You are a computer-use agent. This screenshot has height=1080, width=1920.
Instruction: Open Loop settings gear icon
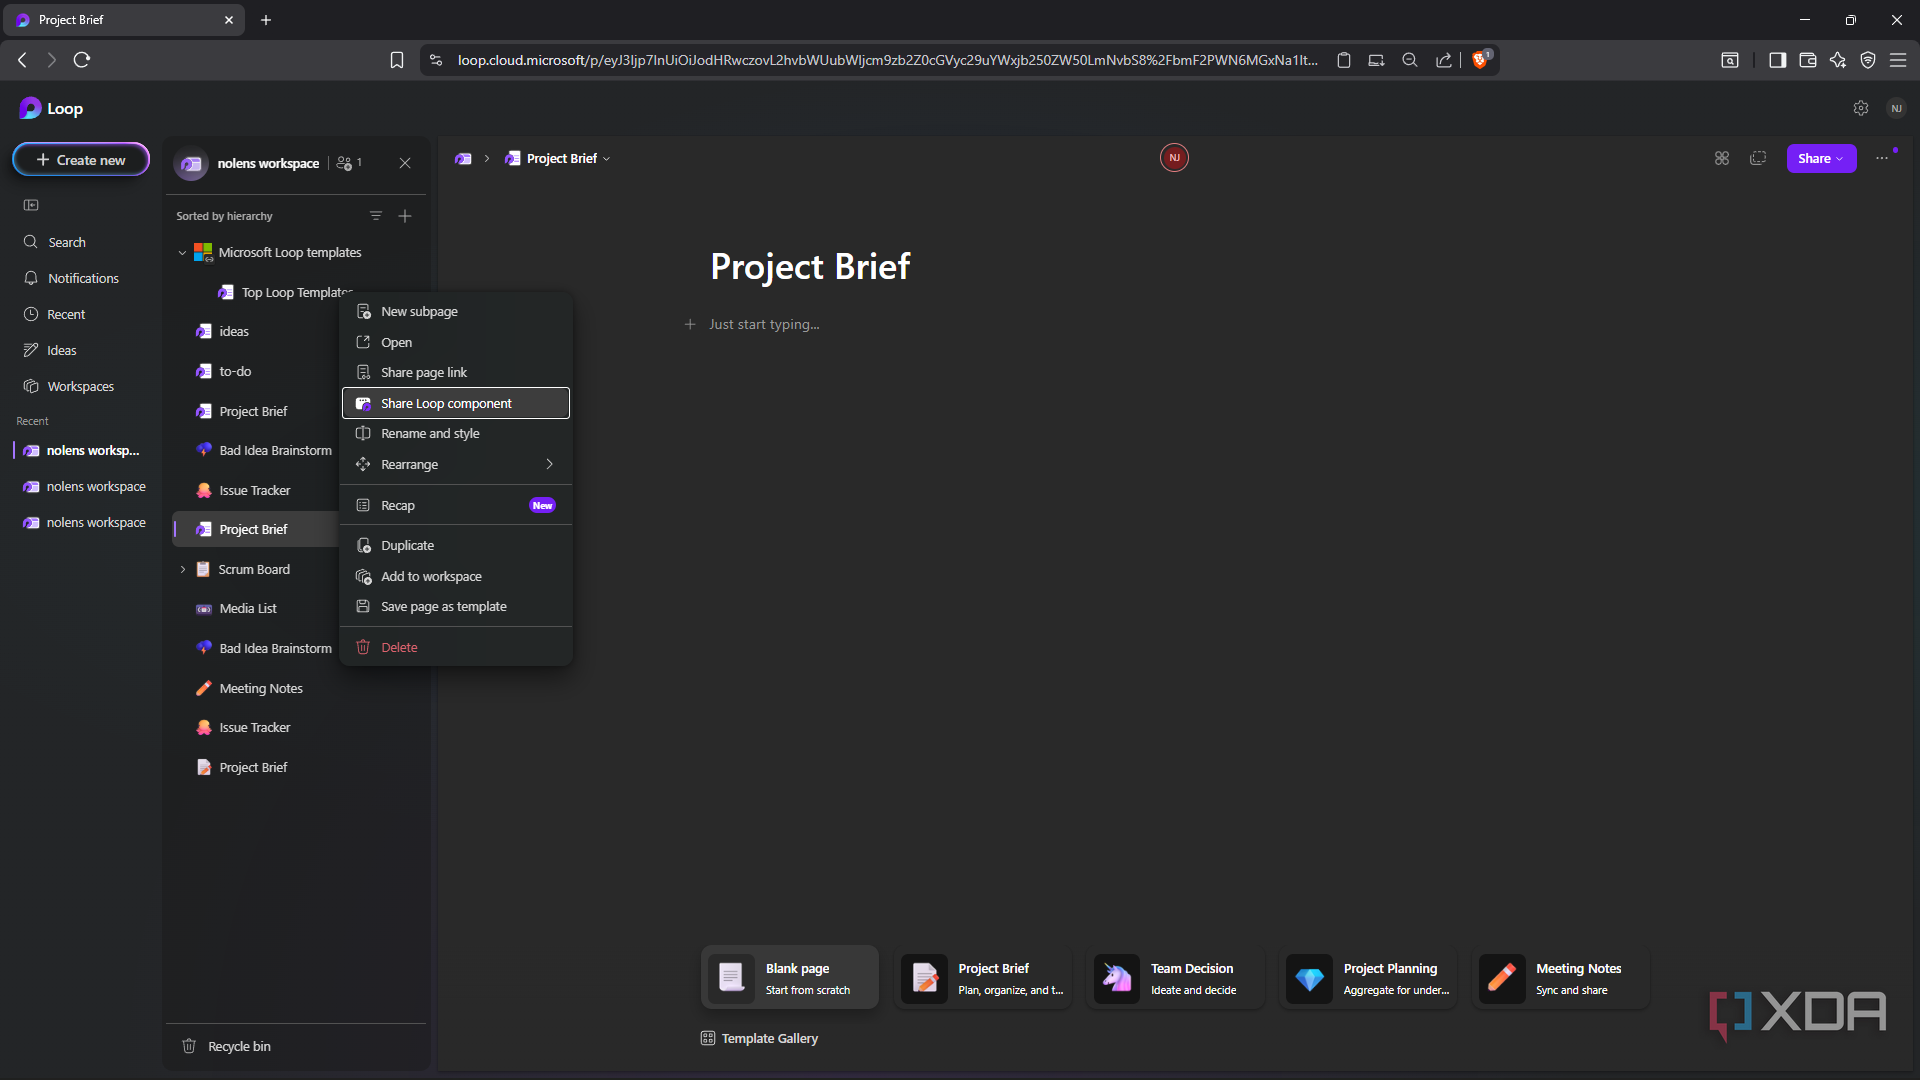pos(1860,108)
